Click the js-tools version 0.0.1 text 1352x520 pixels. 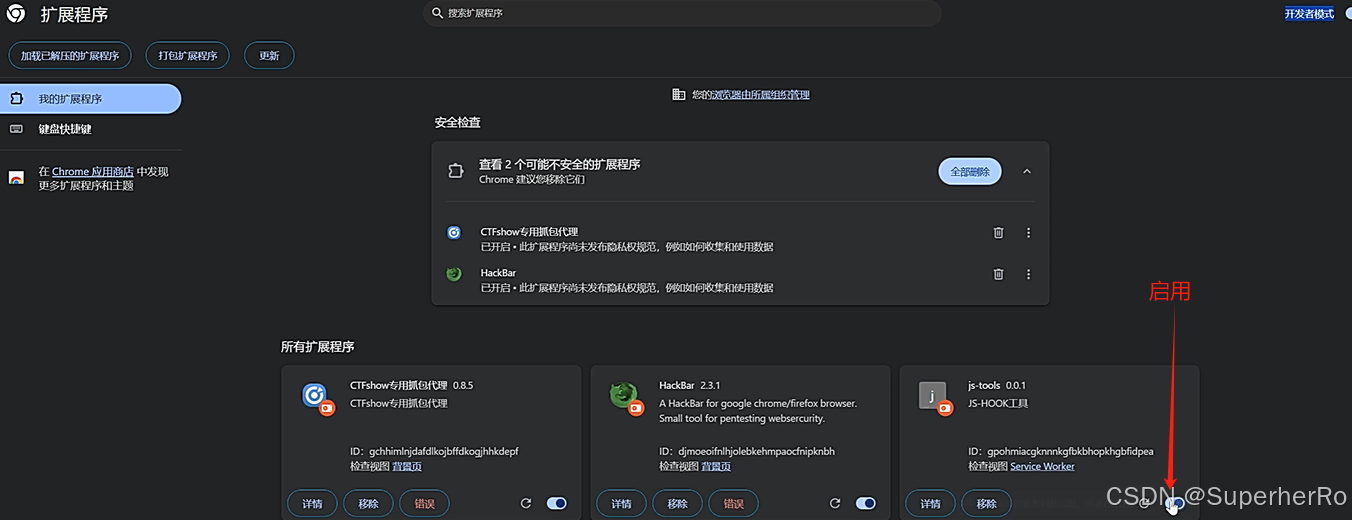click(x=1016, y=385)
